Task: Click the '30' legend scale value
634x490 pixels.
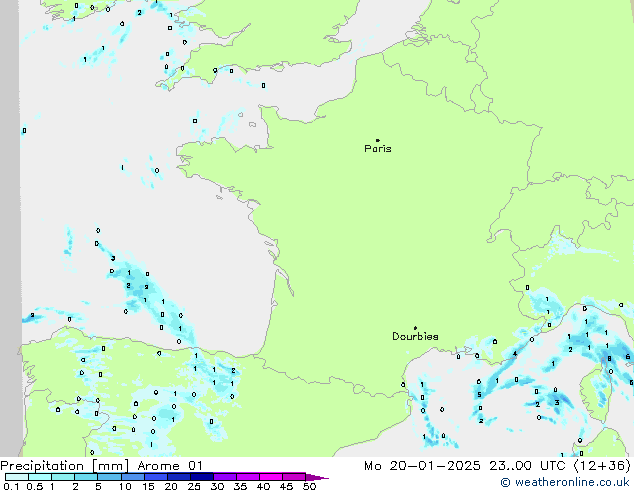Action: tap(218, 486)
